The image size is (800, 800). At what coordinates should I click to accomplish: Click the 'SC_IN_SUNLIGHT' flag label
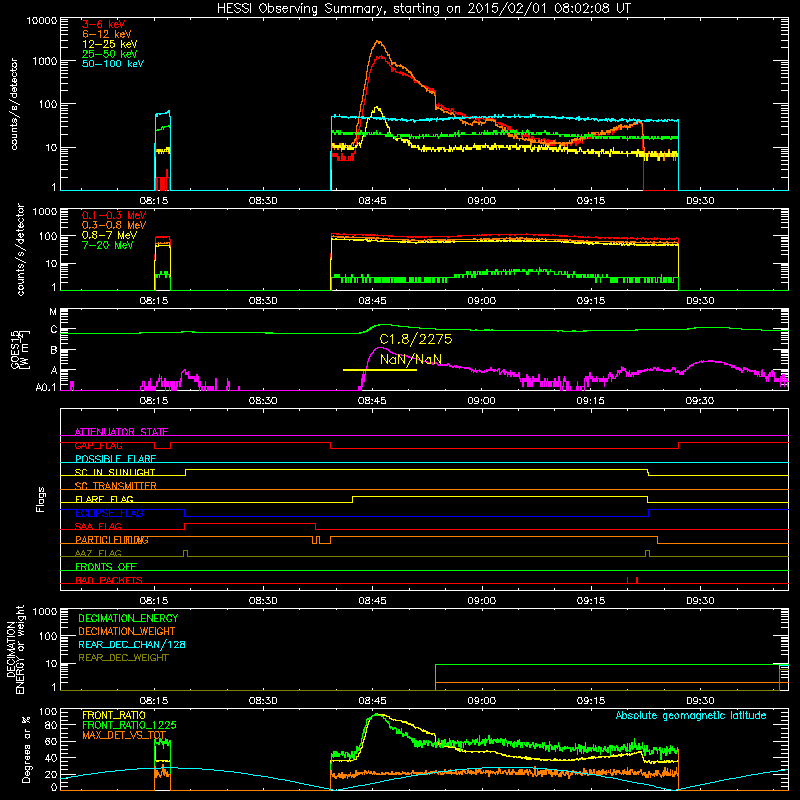pyautogui.click(x=115, y=472)
